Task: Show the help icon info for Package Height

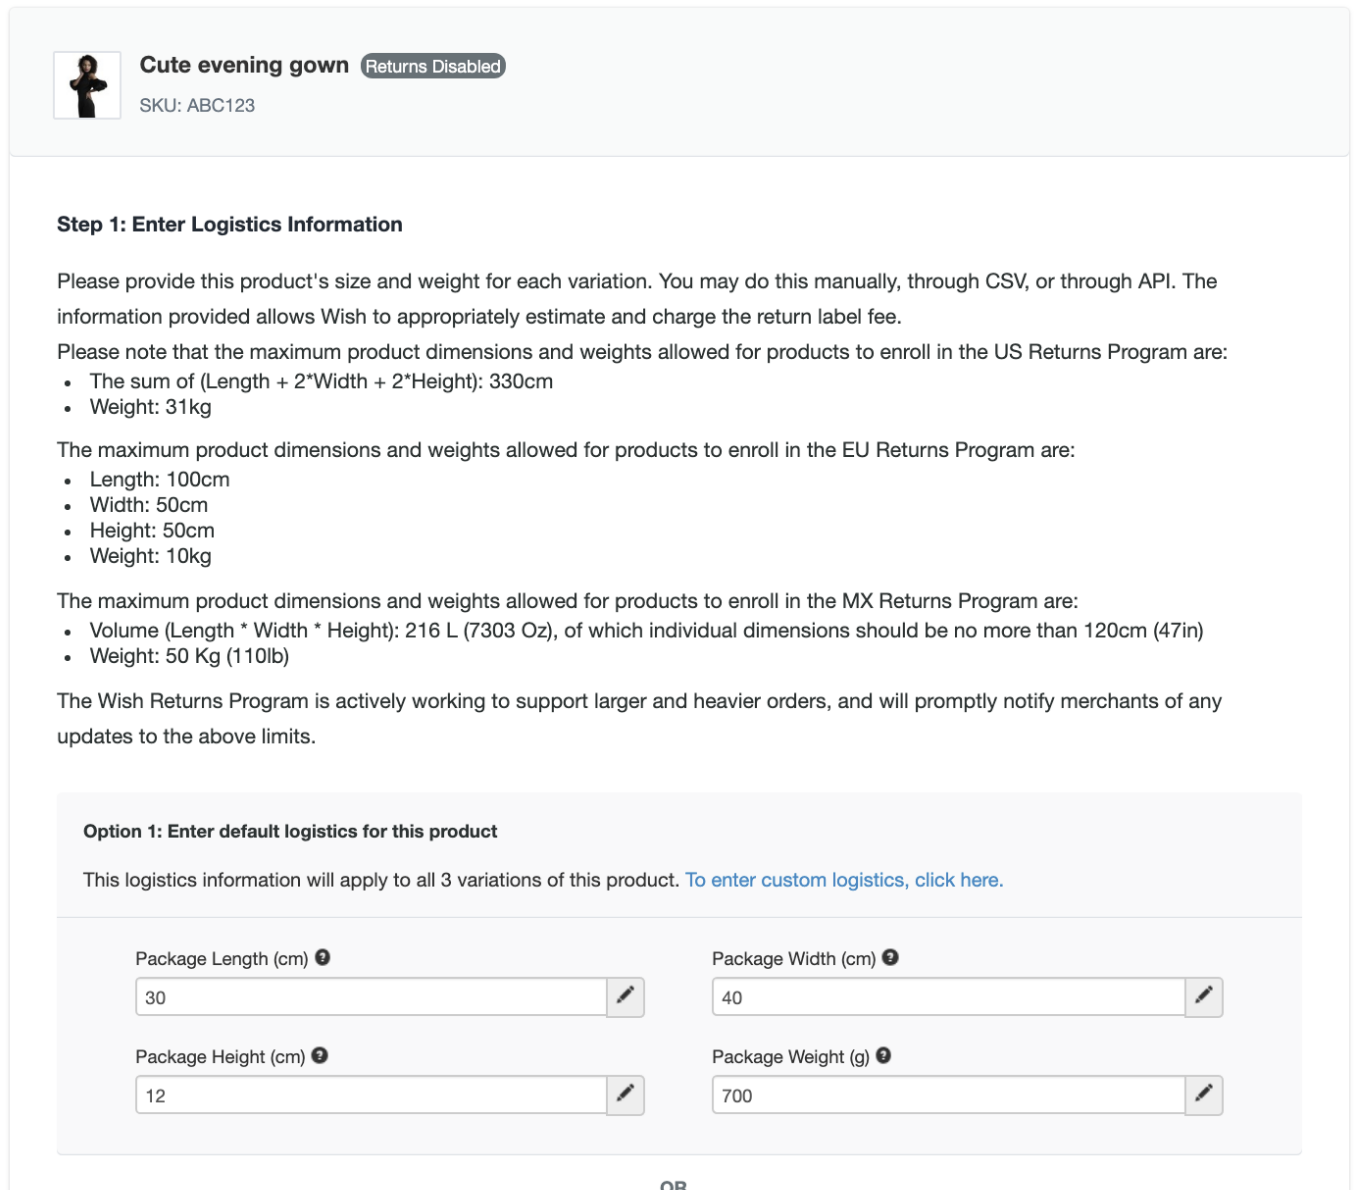Action: [320, 1055]
